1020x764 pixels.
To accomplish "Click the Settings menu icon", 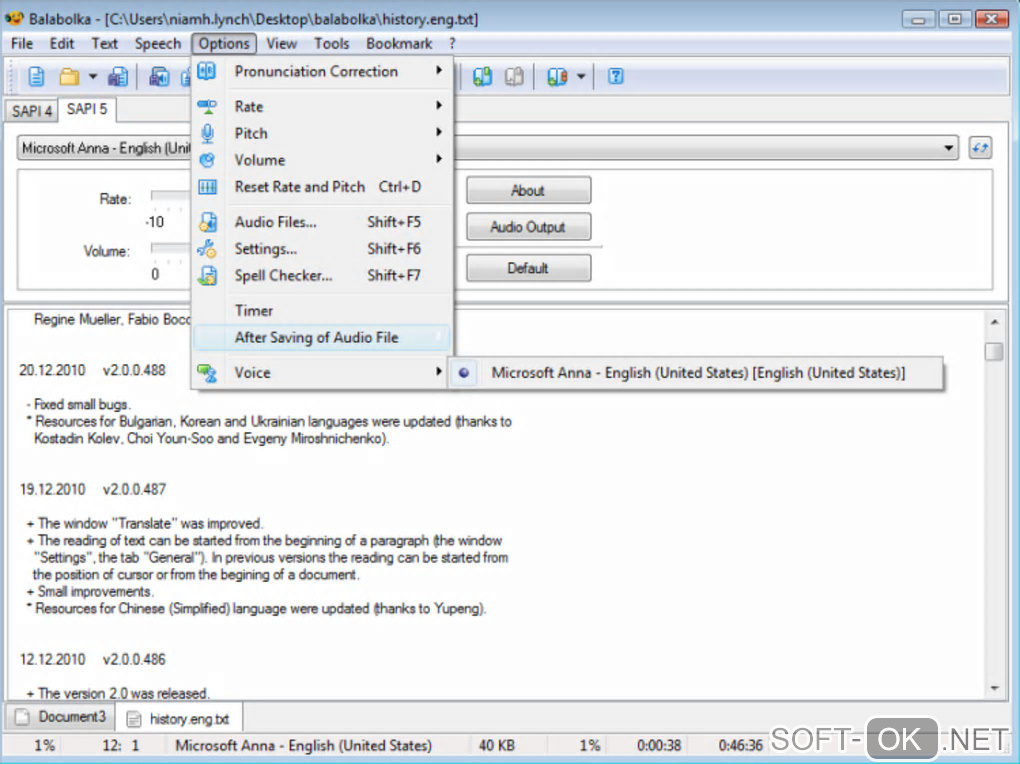I will click(x=207, y=249).
